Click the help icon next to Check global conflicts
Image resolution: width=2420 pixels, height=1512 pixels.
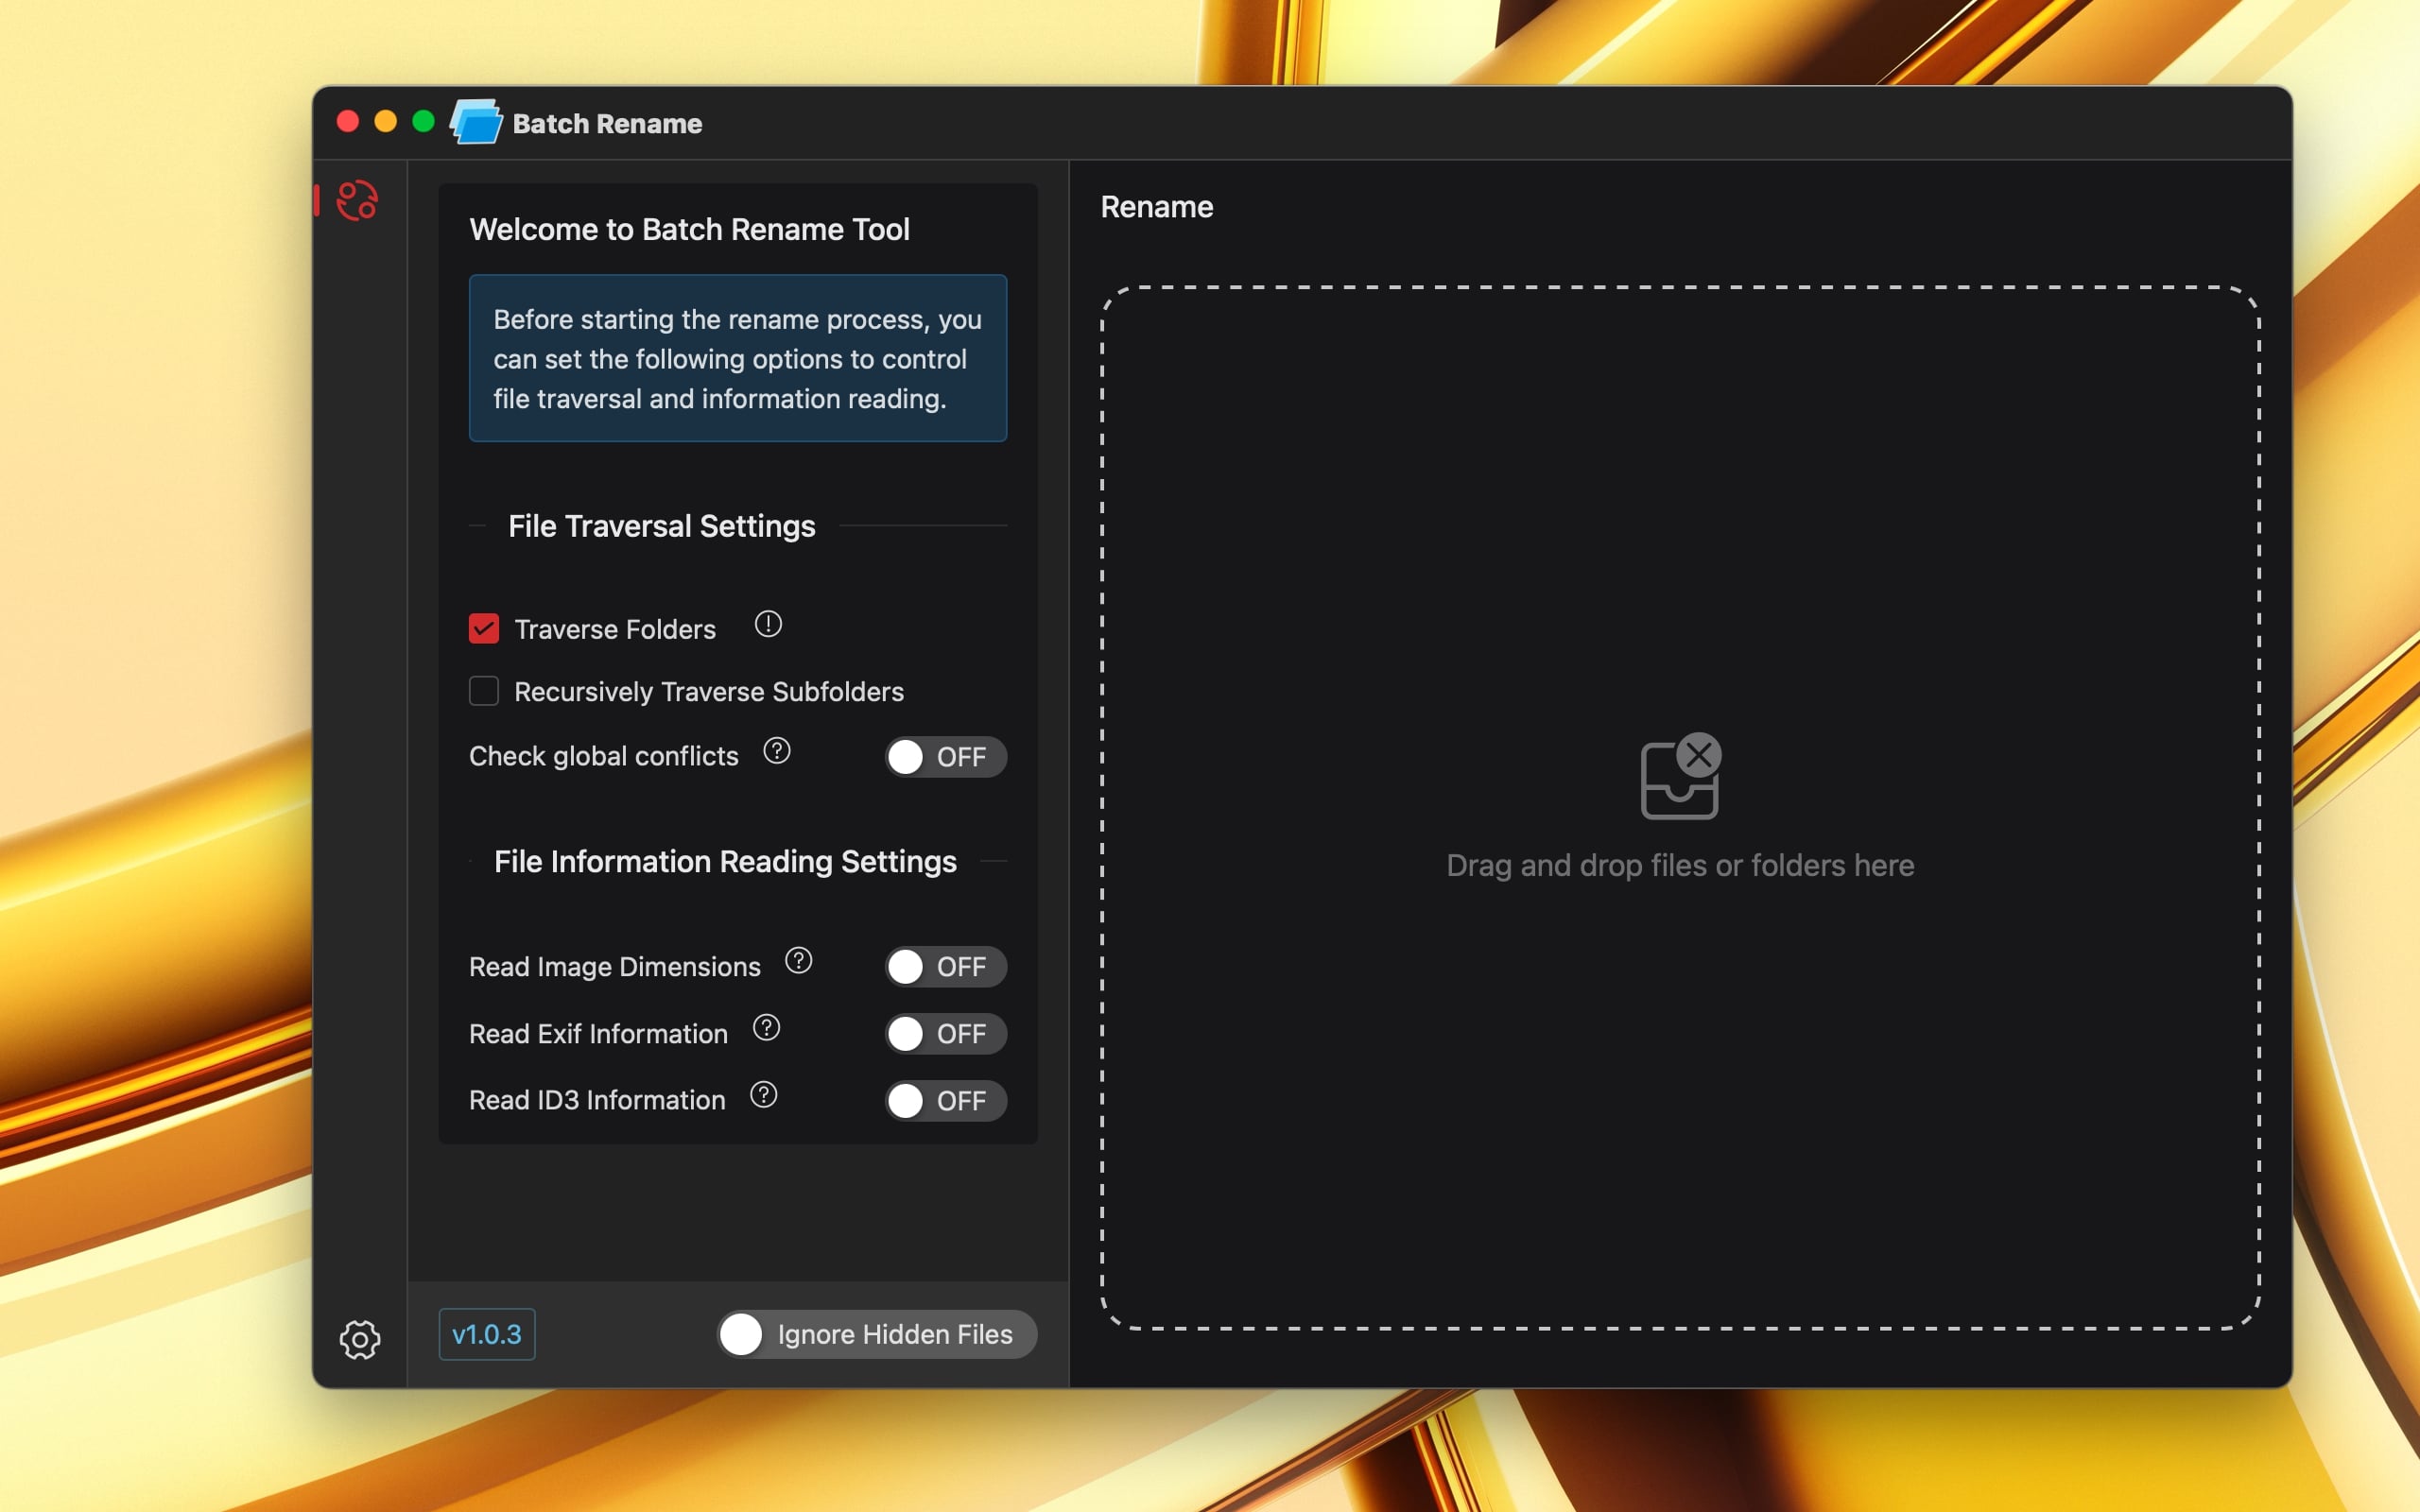[775, 752]
